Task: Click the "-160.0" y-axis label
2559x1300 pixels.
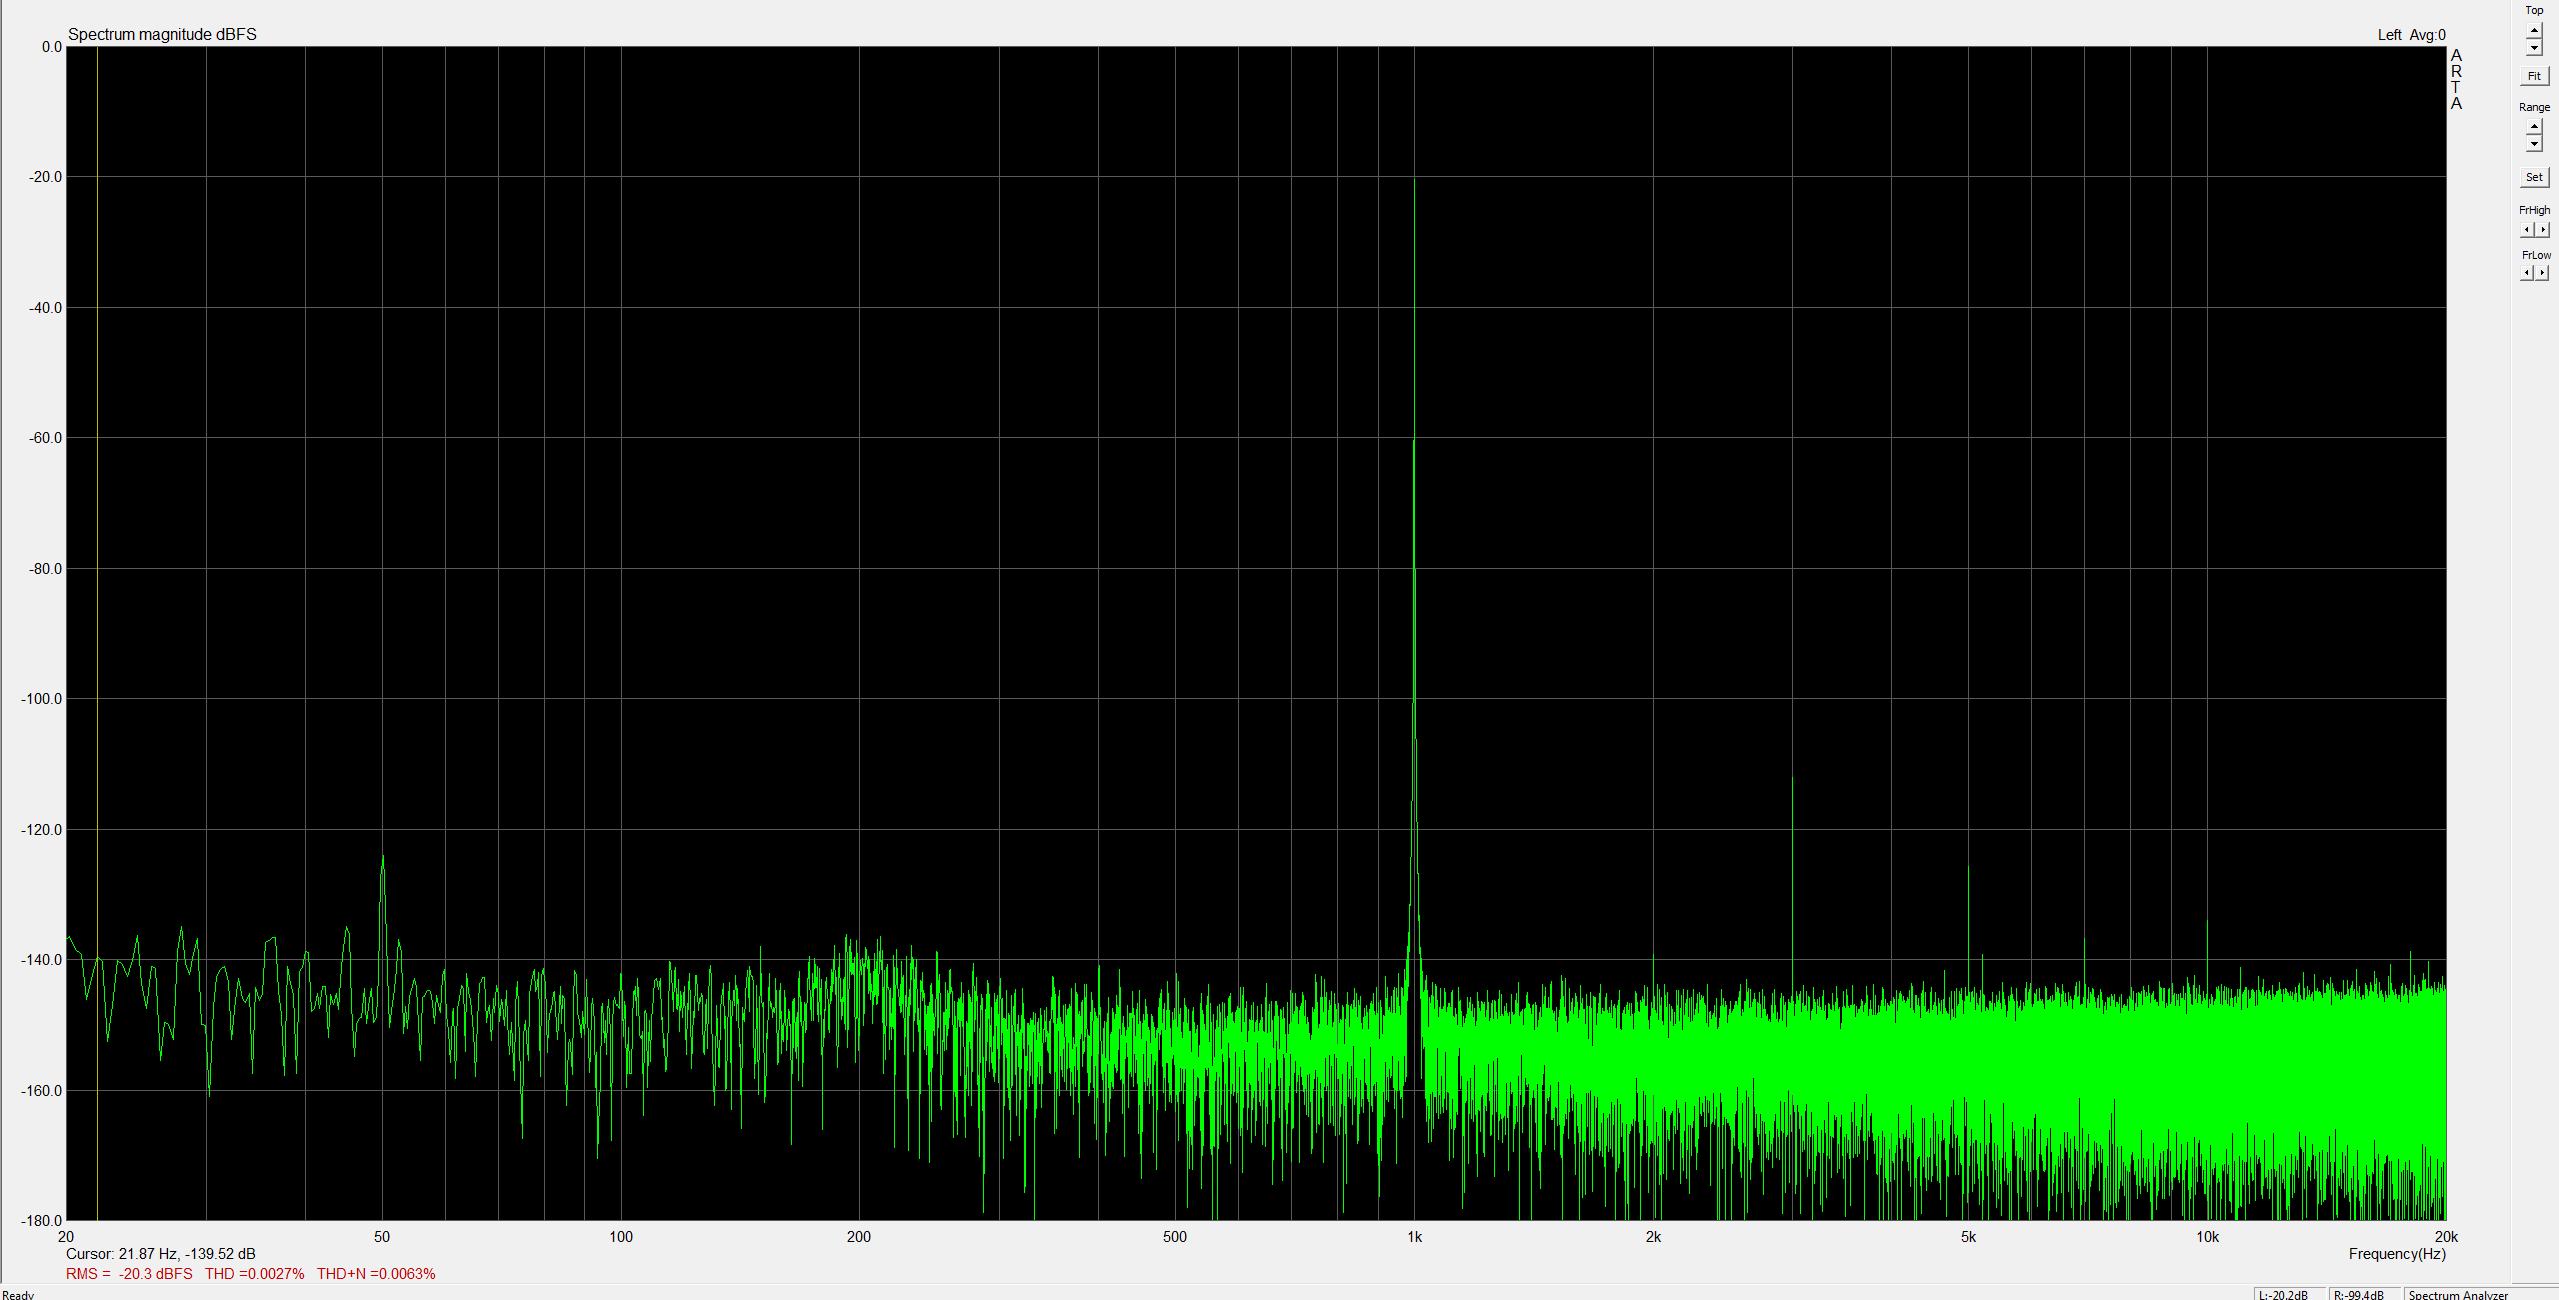Action: [x=41, y=1091]
